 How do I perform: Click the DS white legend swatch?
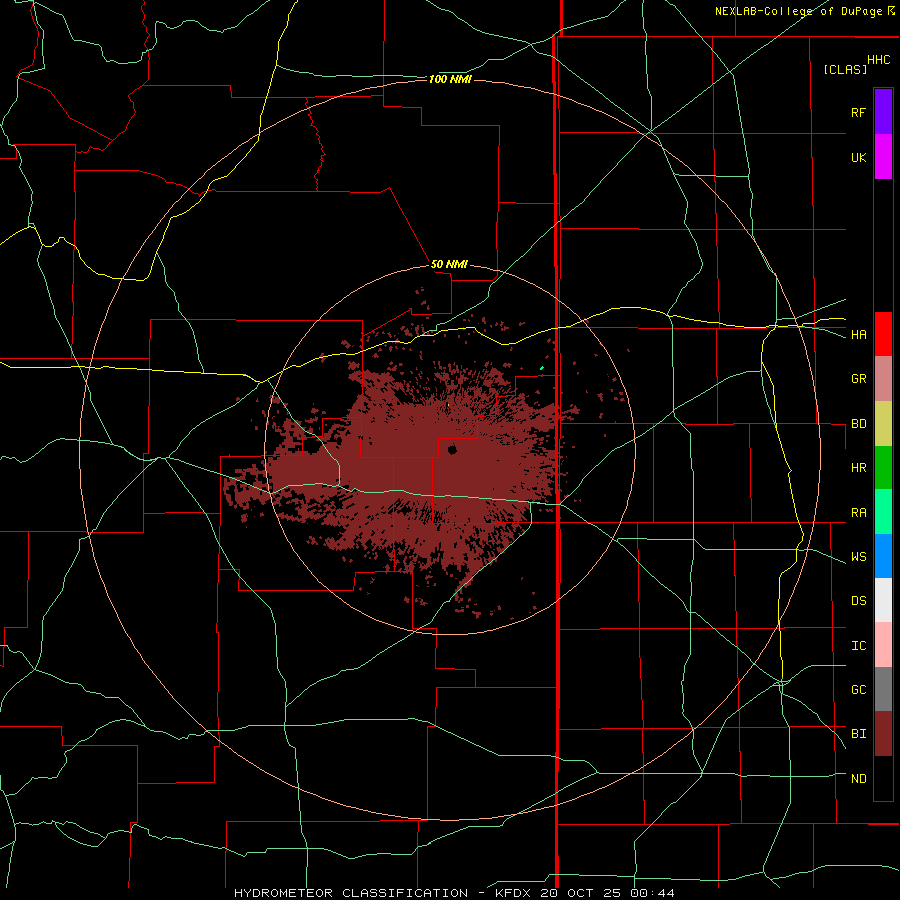883,600
